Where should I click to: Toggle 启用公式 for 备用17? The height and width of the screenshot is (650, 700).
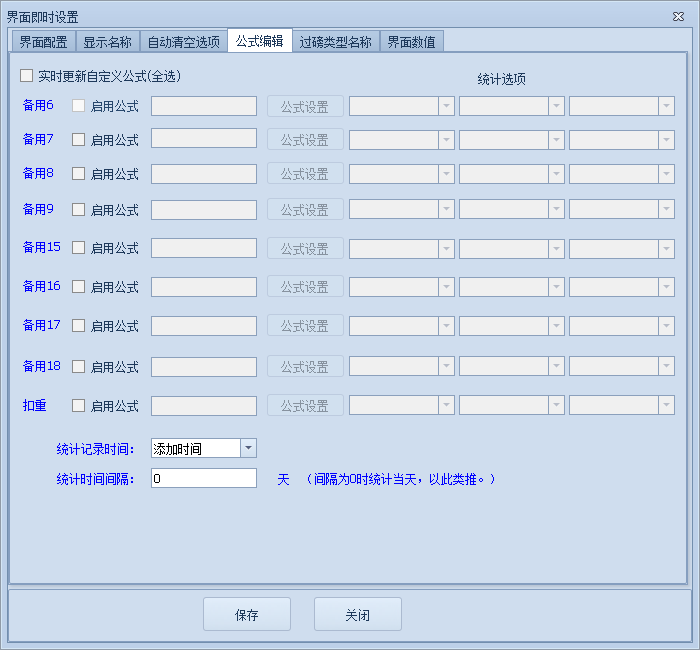pos(79,325)
